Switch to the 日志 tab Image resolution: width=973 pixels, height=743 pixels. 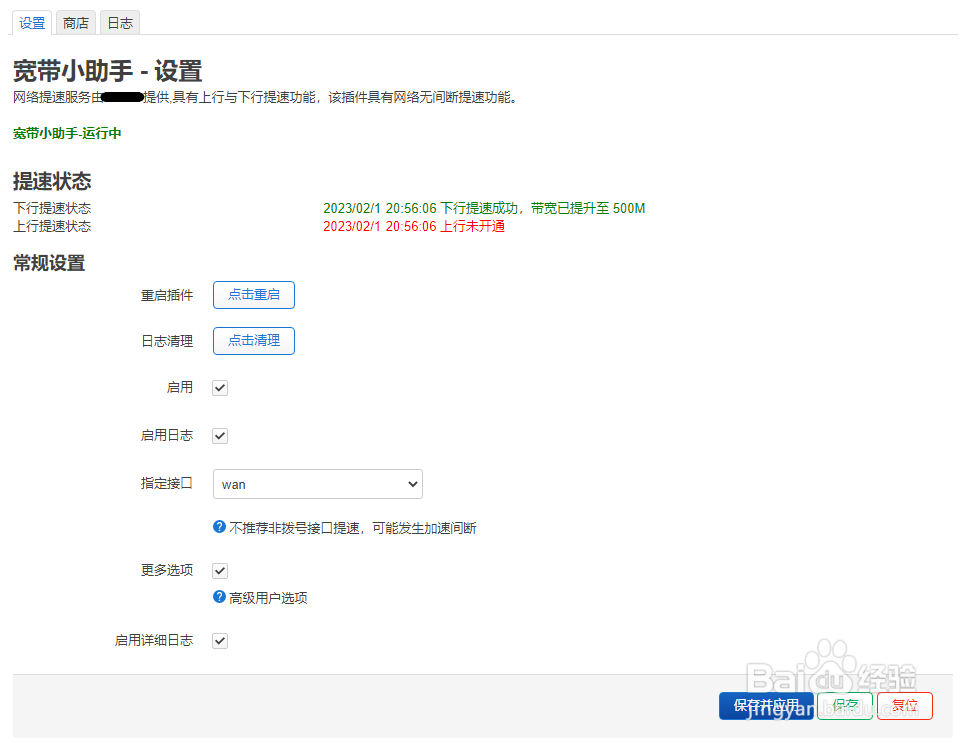coord(120,23)
